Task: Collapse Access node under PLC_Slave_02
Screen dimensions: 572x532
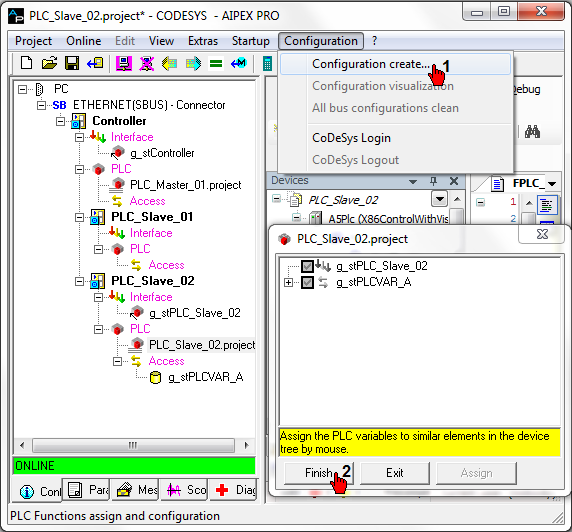Action: [117, 361]
